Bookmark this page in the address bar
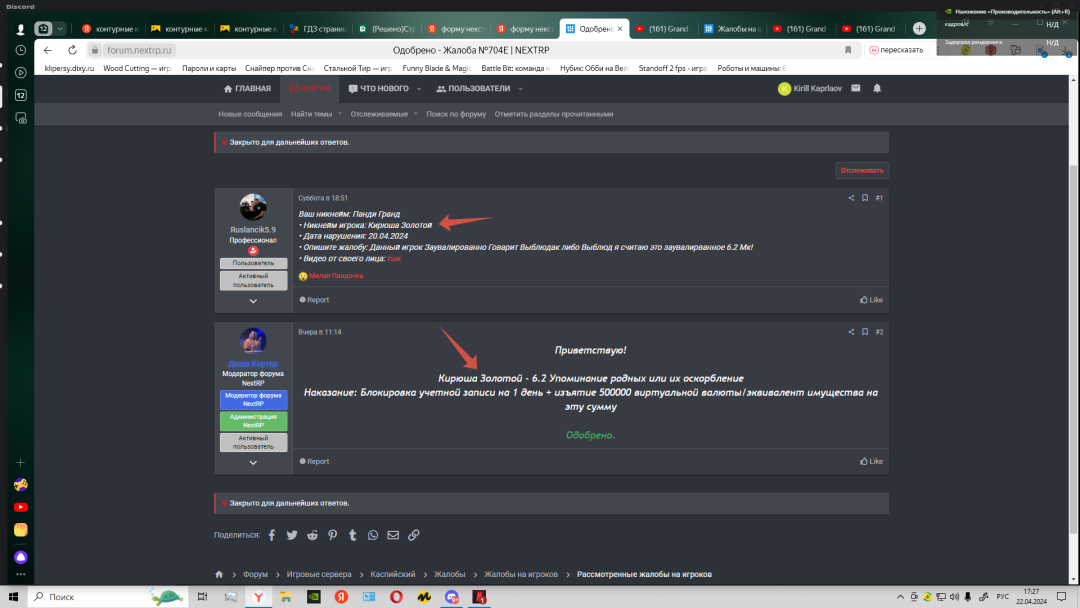Screen dimensions: 1080x608 (848, 50)
